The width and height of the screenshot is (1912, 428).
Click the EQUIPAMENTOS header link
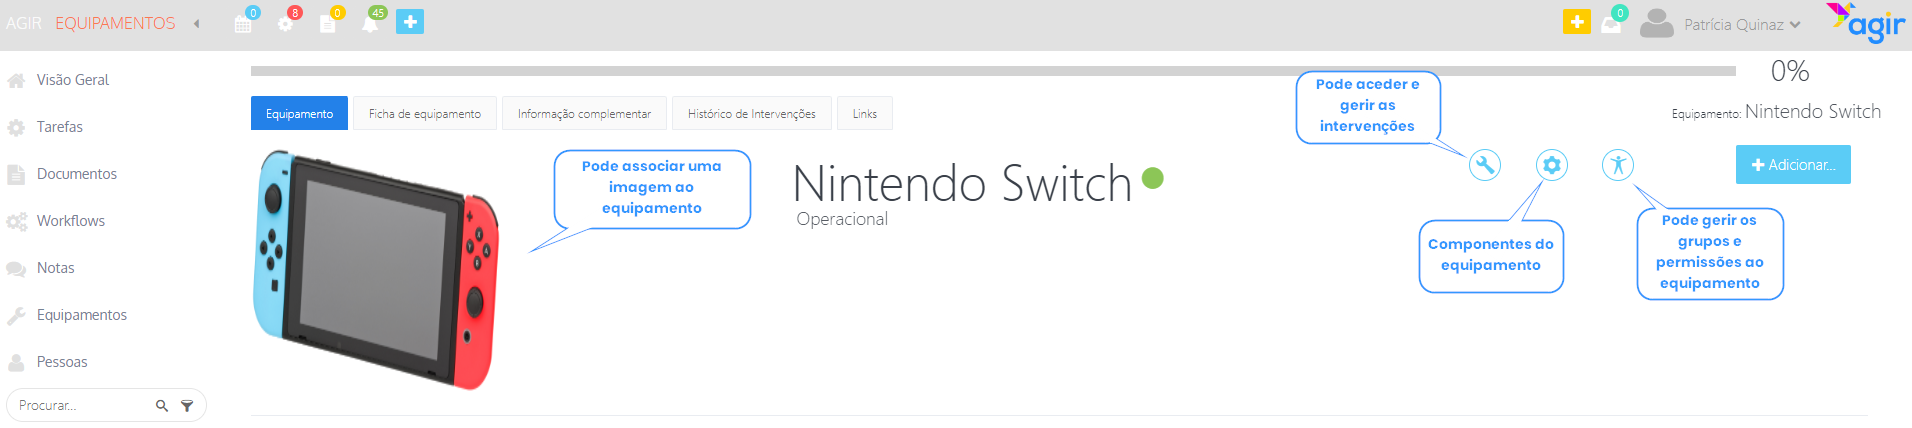(x=115, y=23)
